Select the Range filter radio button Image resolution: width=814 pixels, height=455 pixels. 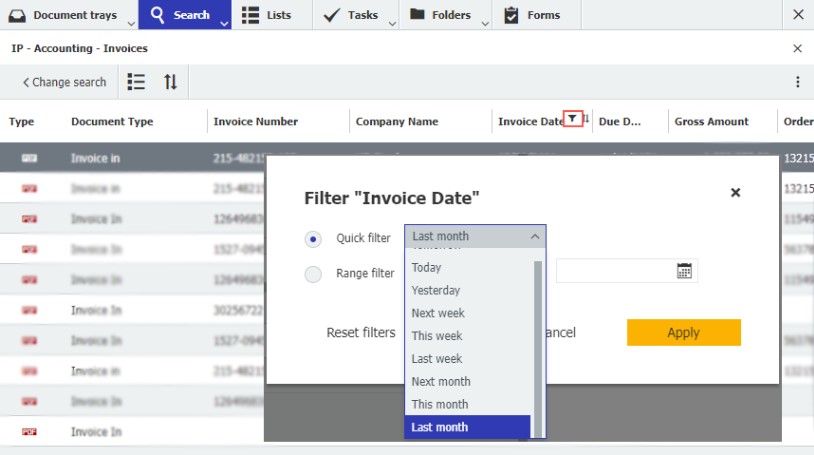(x=313, y=274)
